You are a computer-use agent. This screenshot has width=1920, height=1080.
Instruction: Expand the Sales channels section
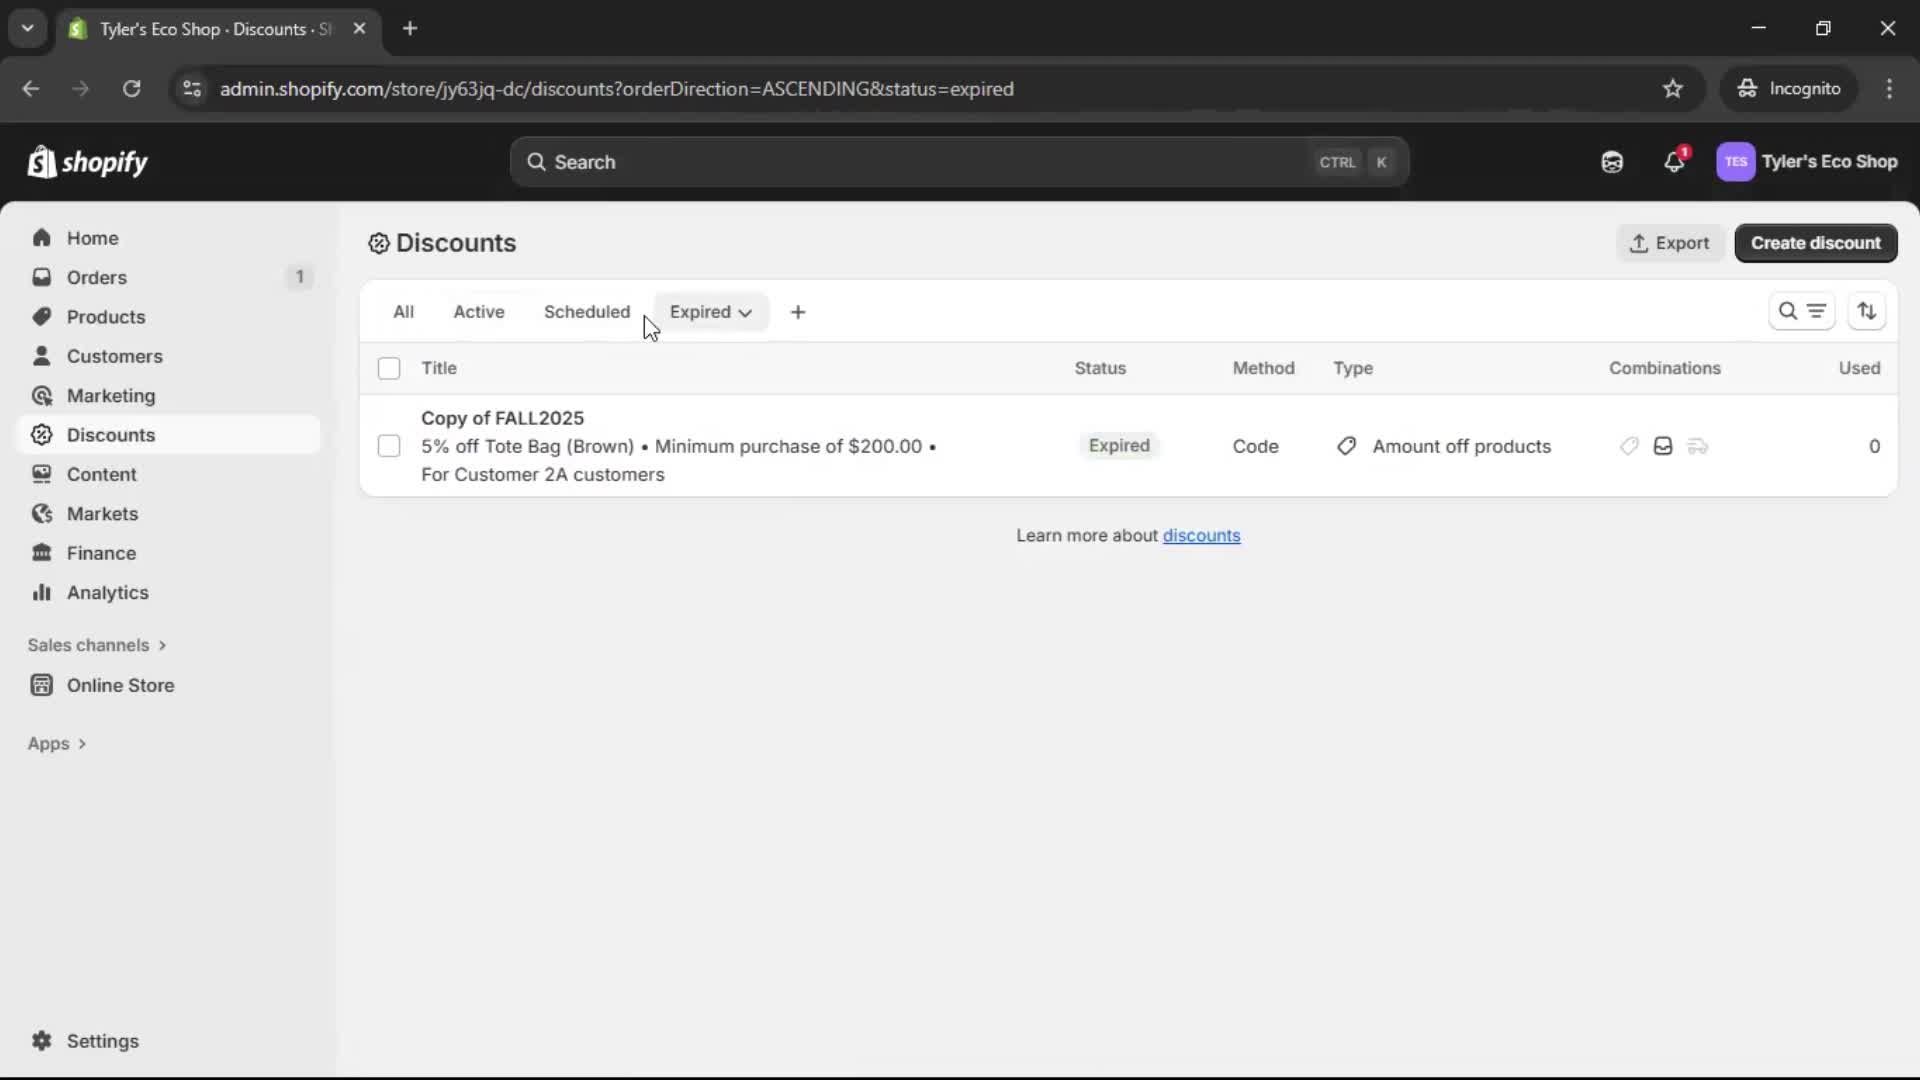point(97,645)
